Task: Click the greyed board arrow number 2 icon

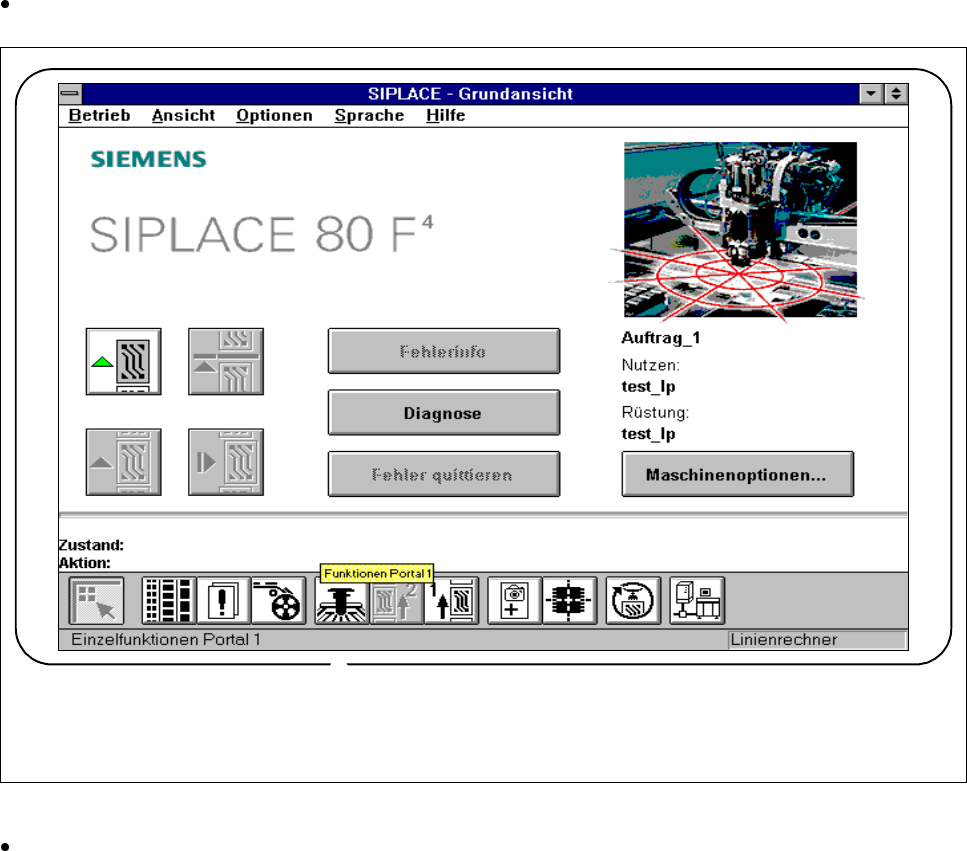Action: coord(397,602)
